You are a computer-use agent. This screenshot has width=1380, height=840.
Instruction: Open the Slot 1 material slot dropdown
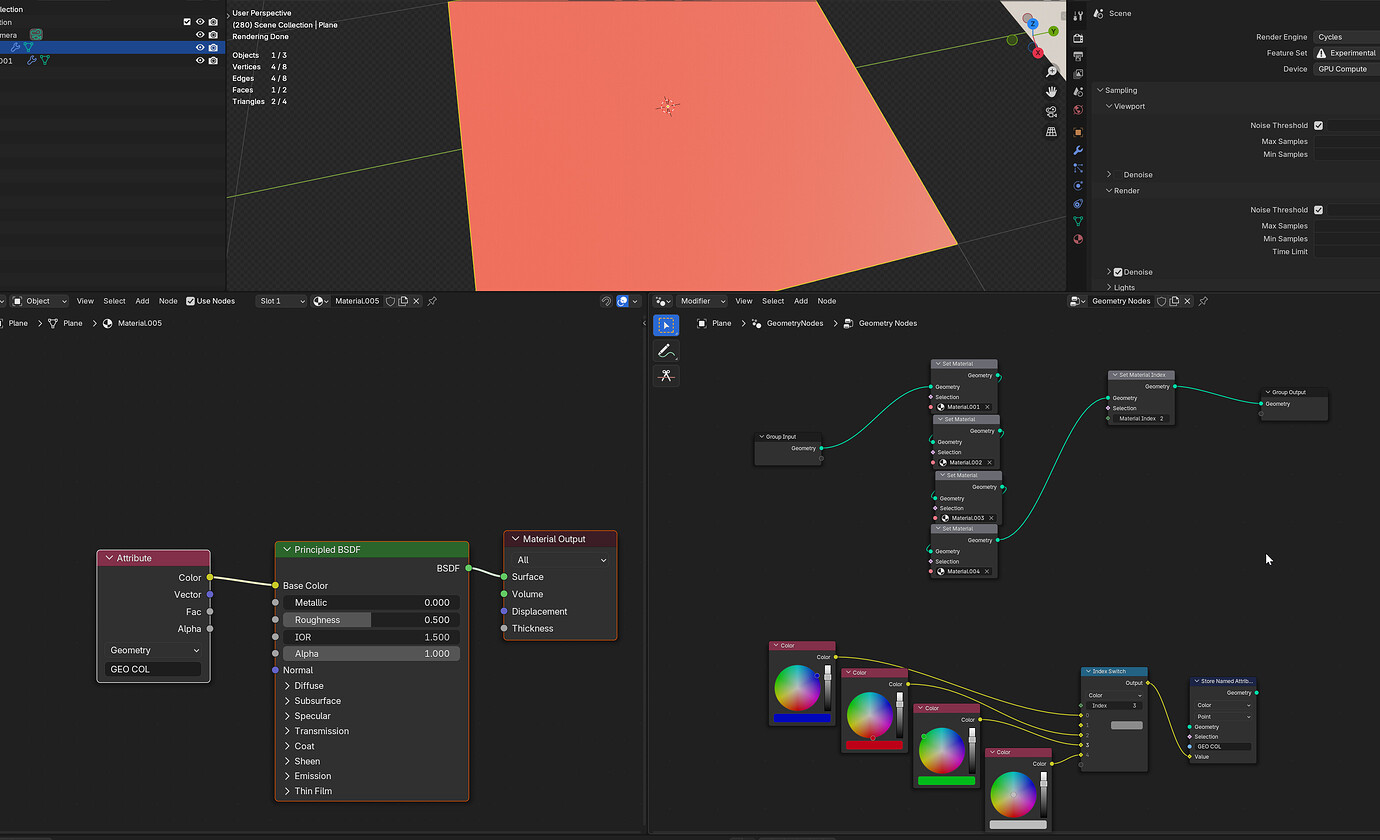(281, 301)
